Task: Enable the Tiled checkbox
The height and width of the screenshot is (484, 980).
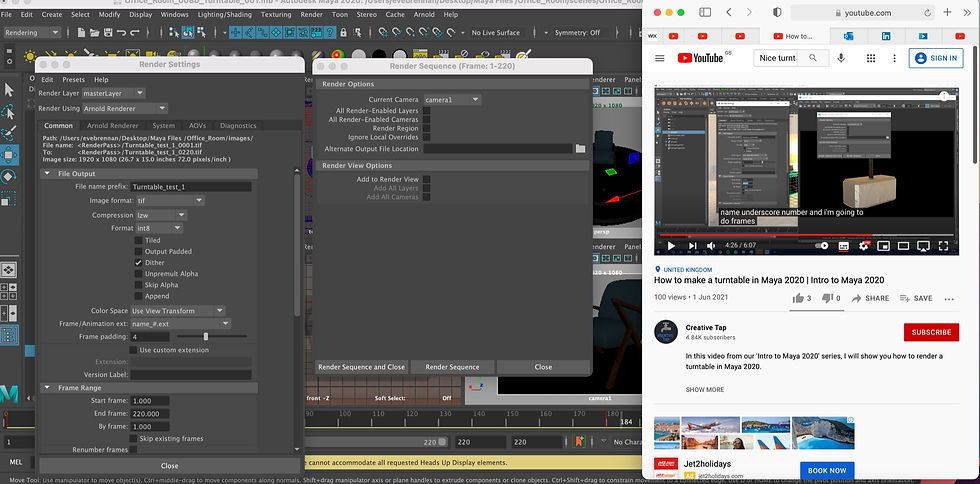Action: coord(139,240)
